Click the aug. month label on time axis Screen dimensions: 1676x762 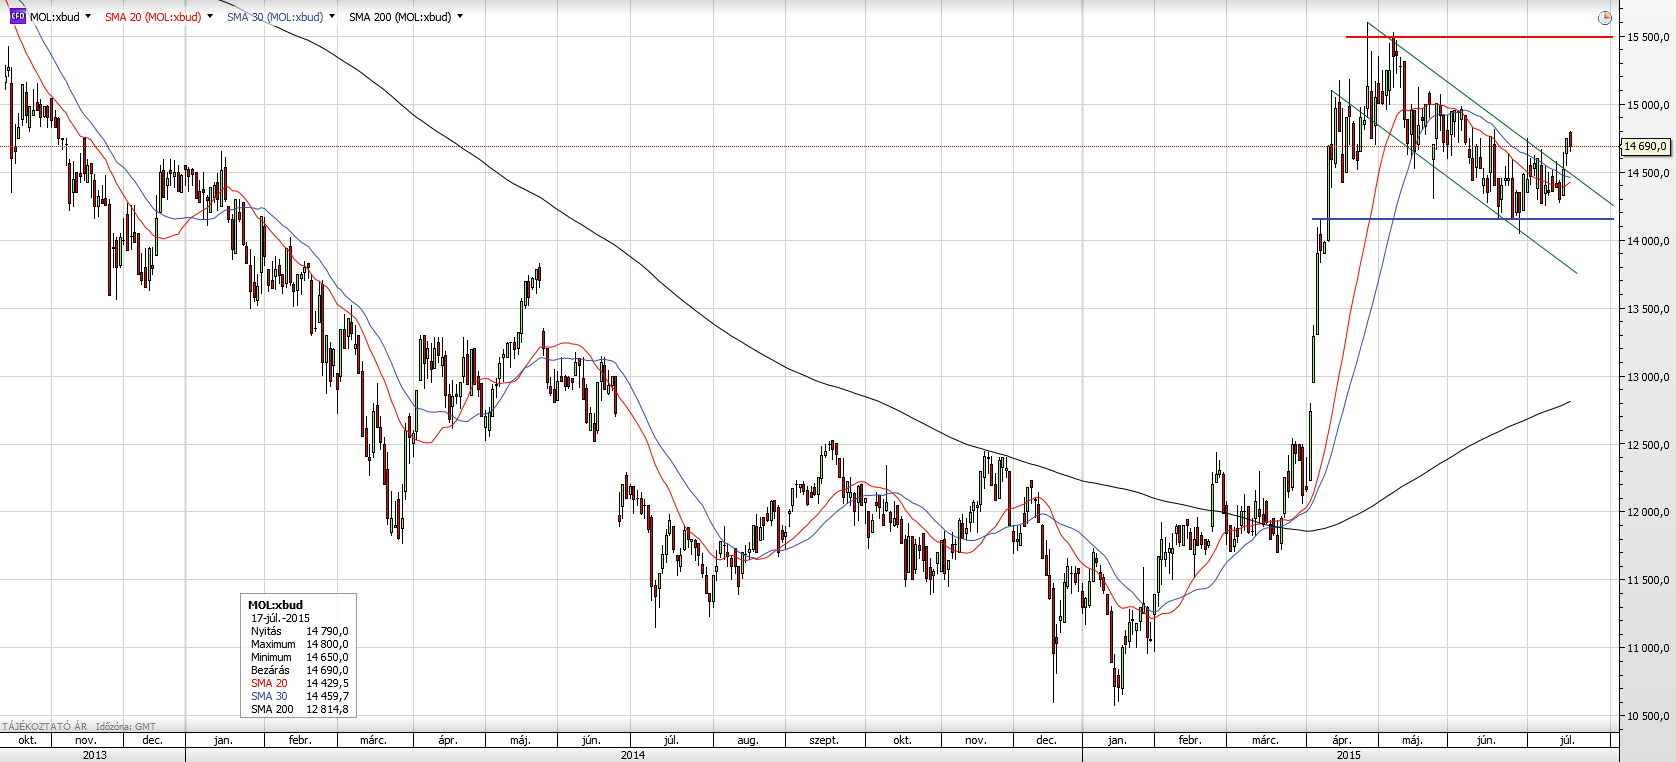pos(747,740)
